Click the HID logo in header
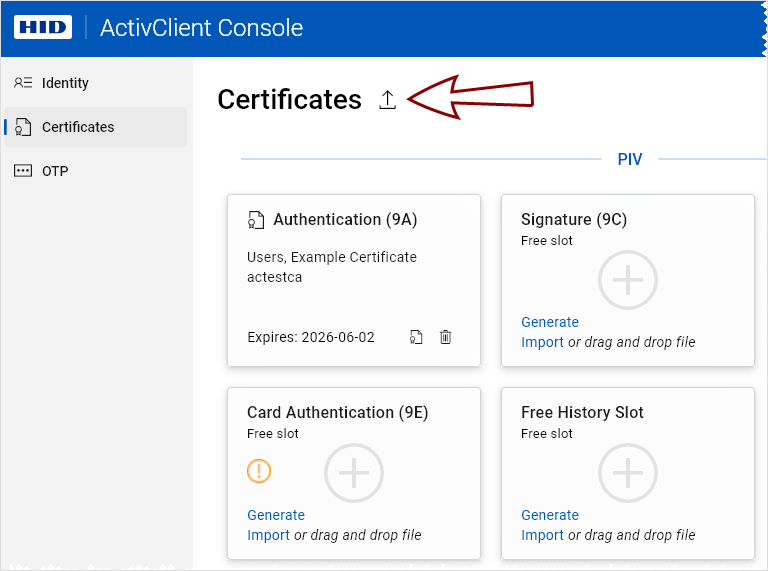Image resolution: width=768 pixels, height=571 pixels. 42,27
